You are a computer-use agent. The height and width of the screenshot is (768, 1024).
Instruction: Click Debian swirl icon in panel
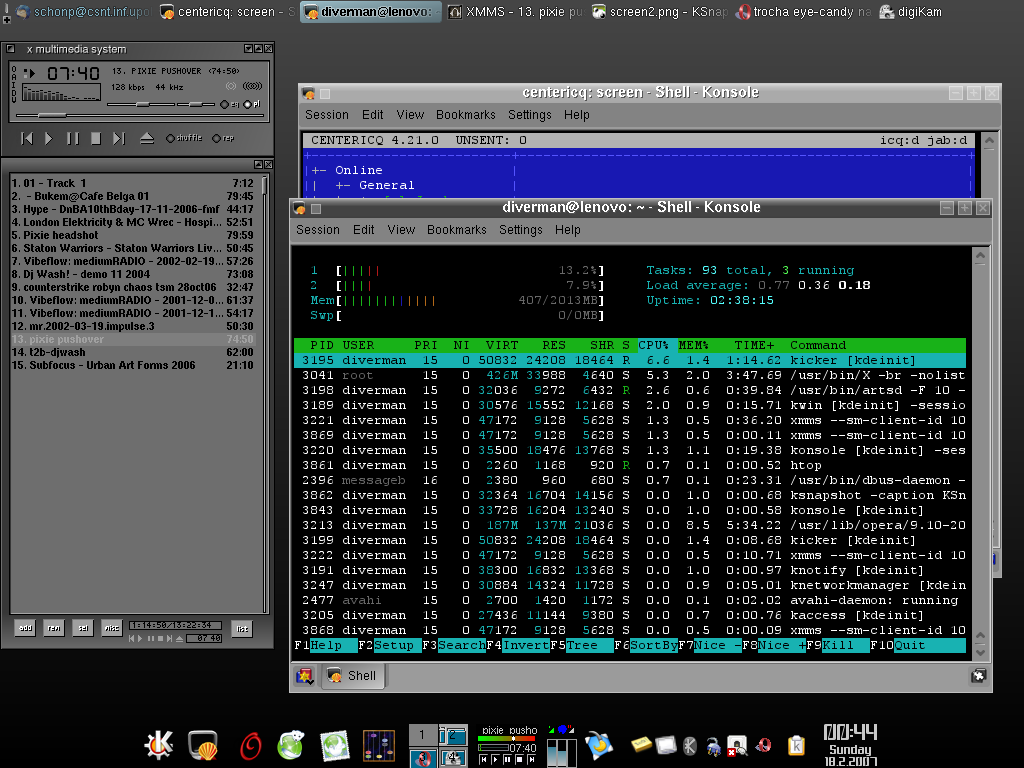250,746
